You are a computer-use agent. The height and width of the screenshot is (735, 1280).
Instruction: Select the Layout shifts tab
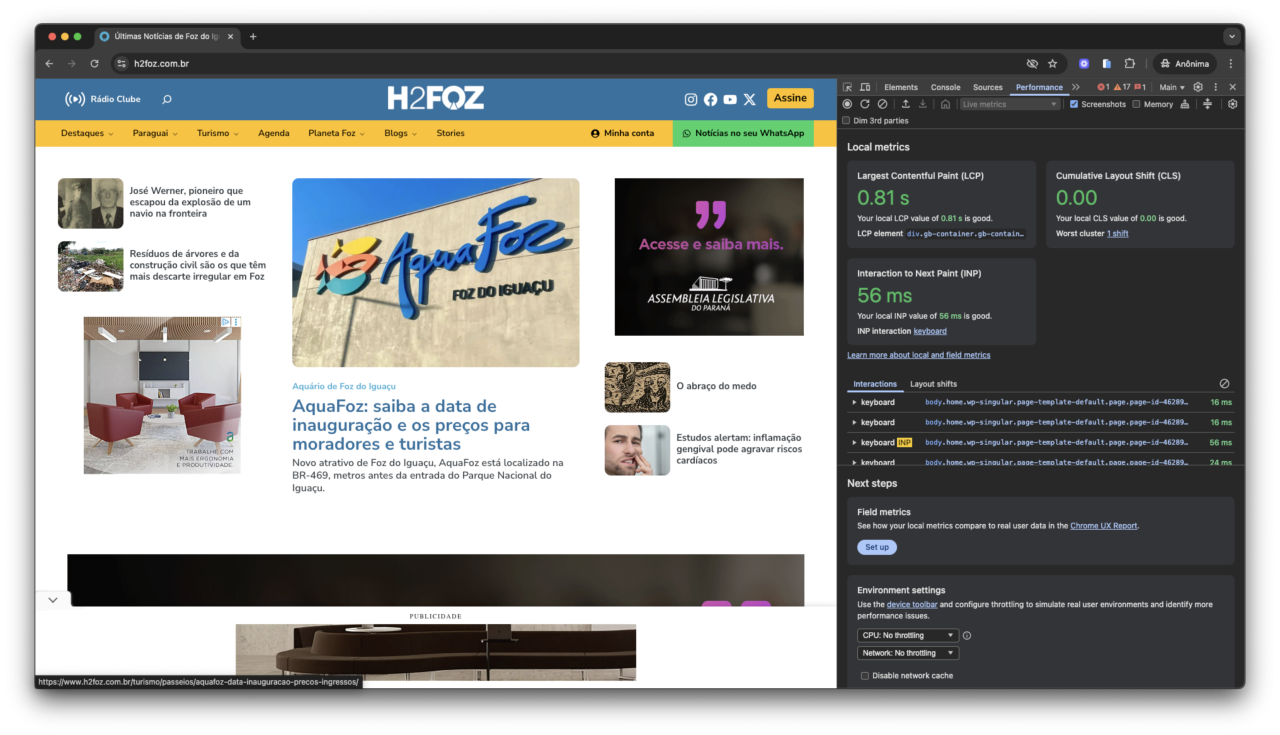(933, 384)
